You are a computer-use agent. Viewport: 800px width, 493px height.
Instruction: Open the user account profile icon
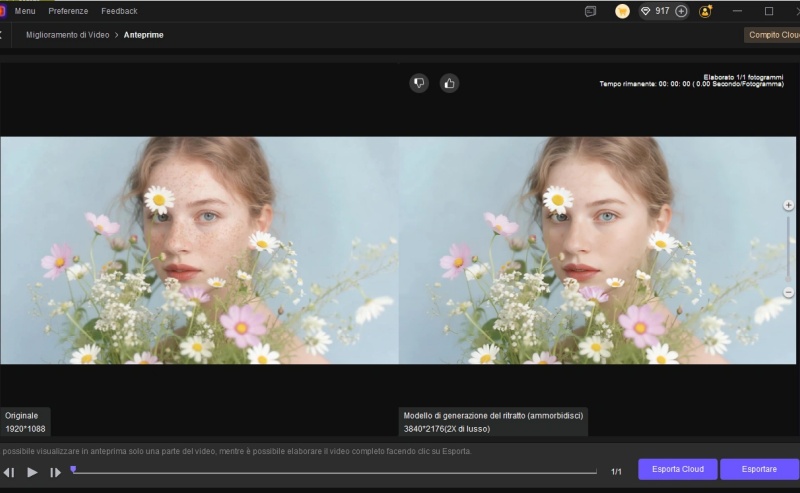pyautogui.click(x=706, y=11)
